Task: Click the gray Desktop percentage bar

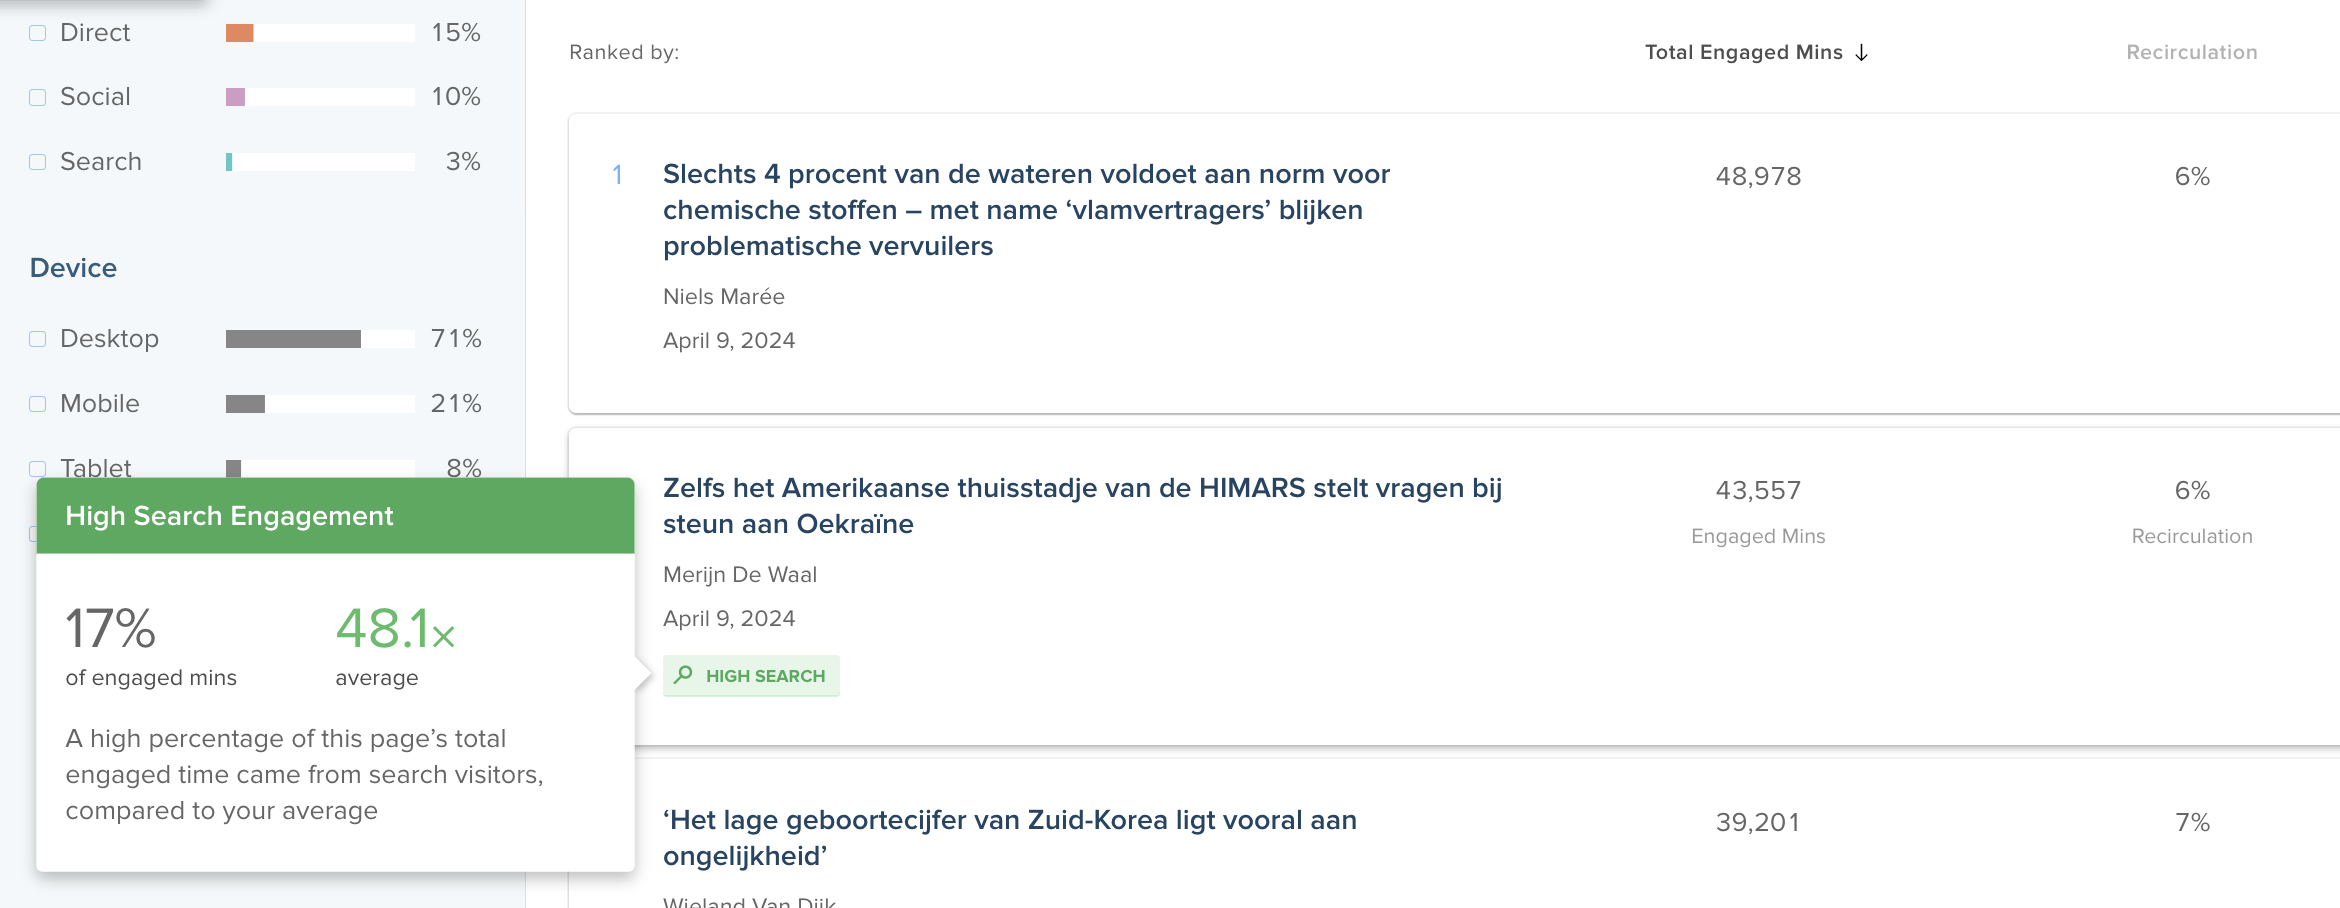Action: pyautogui.click(x=293, y=339)
